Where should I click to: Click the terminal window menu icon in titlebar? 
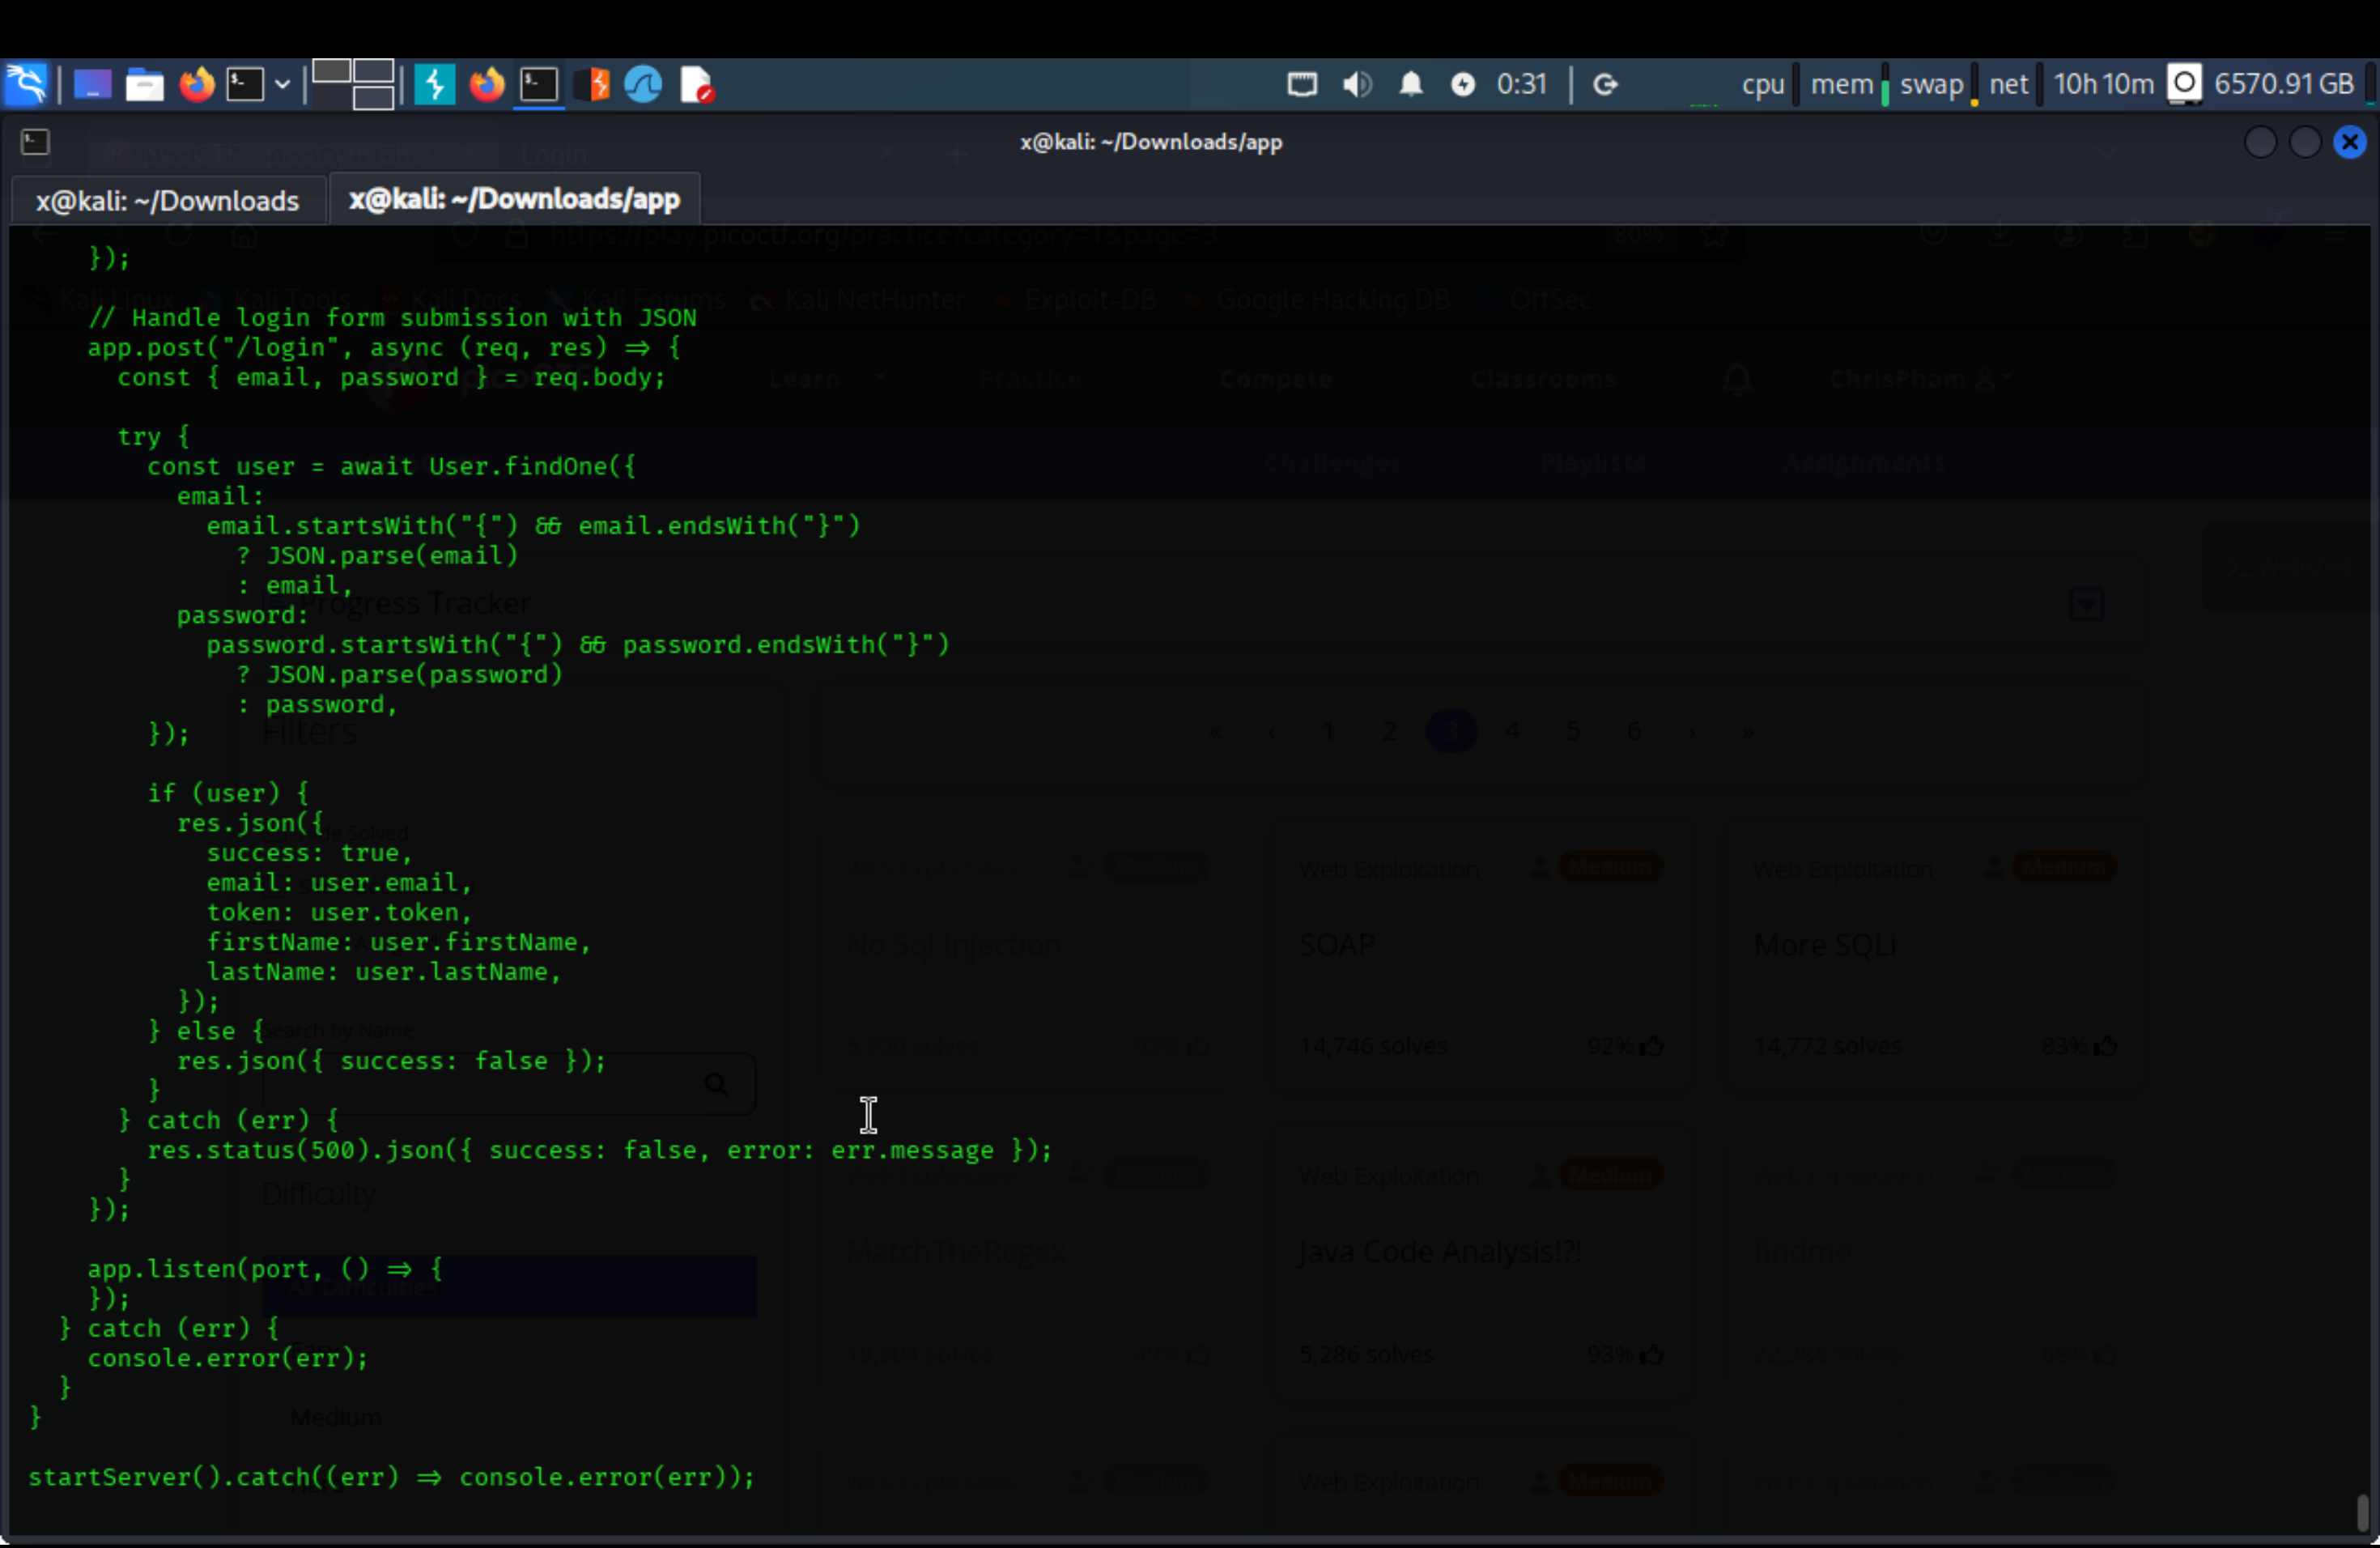click(x=36, y=142)
